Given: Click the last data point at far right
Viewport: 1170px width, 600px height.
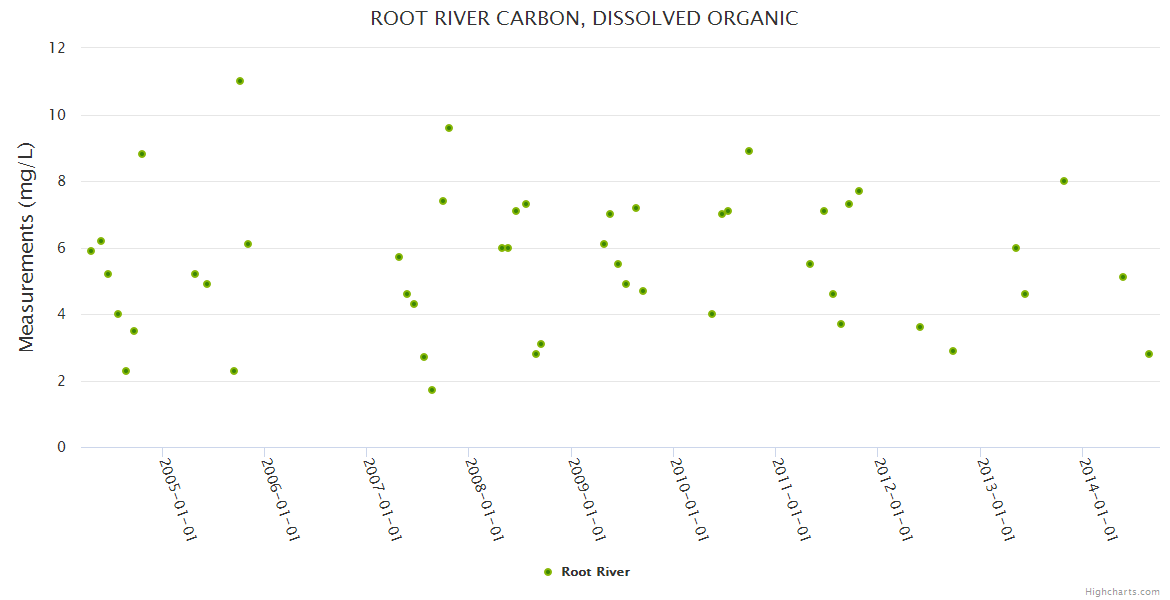Looking at the screenshot, I should (1149, 354).
